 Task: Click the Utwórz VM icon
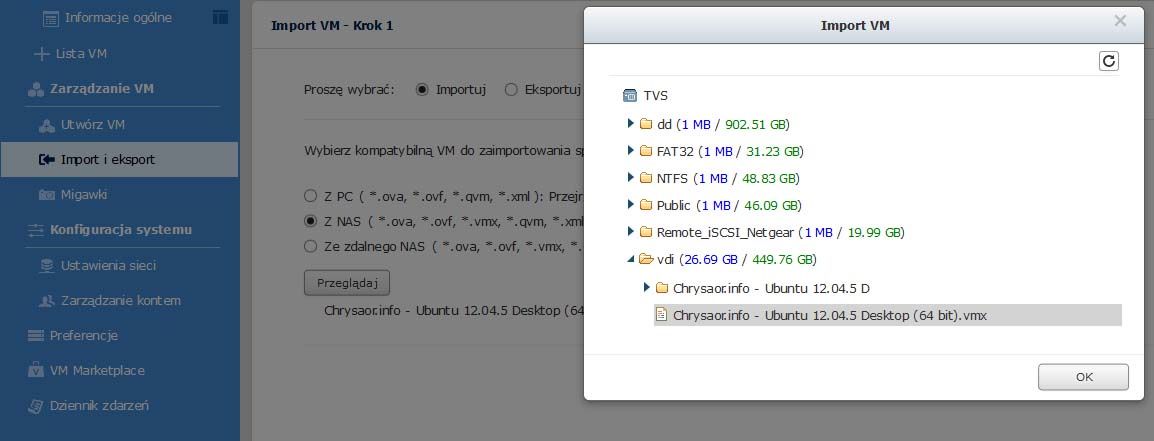click(46, 125)
